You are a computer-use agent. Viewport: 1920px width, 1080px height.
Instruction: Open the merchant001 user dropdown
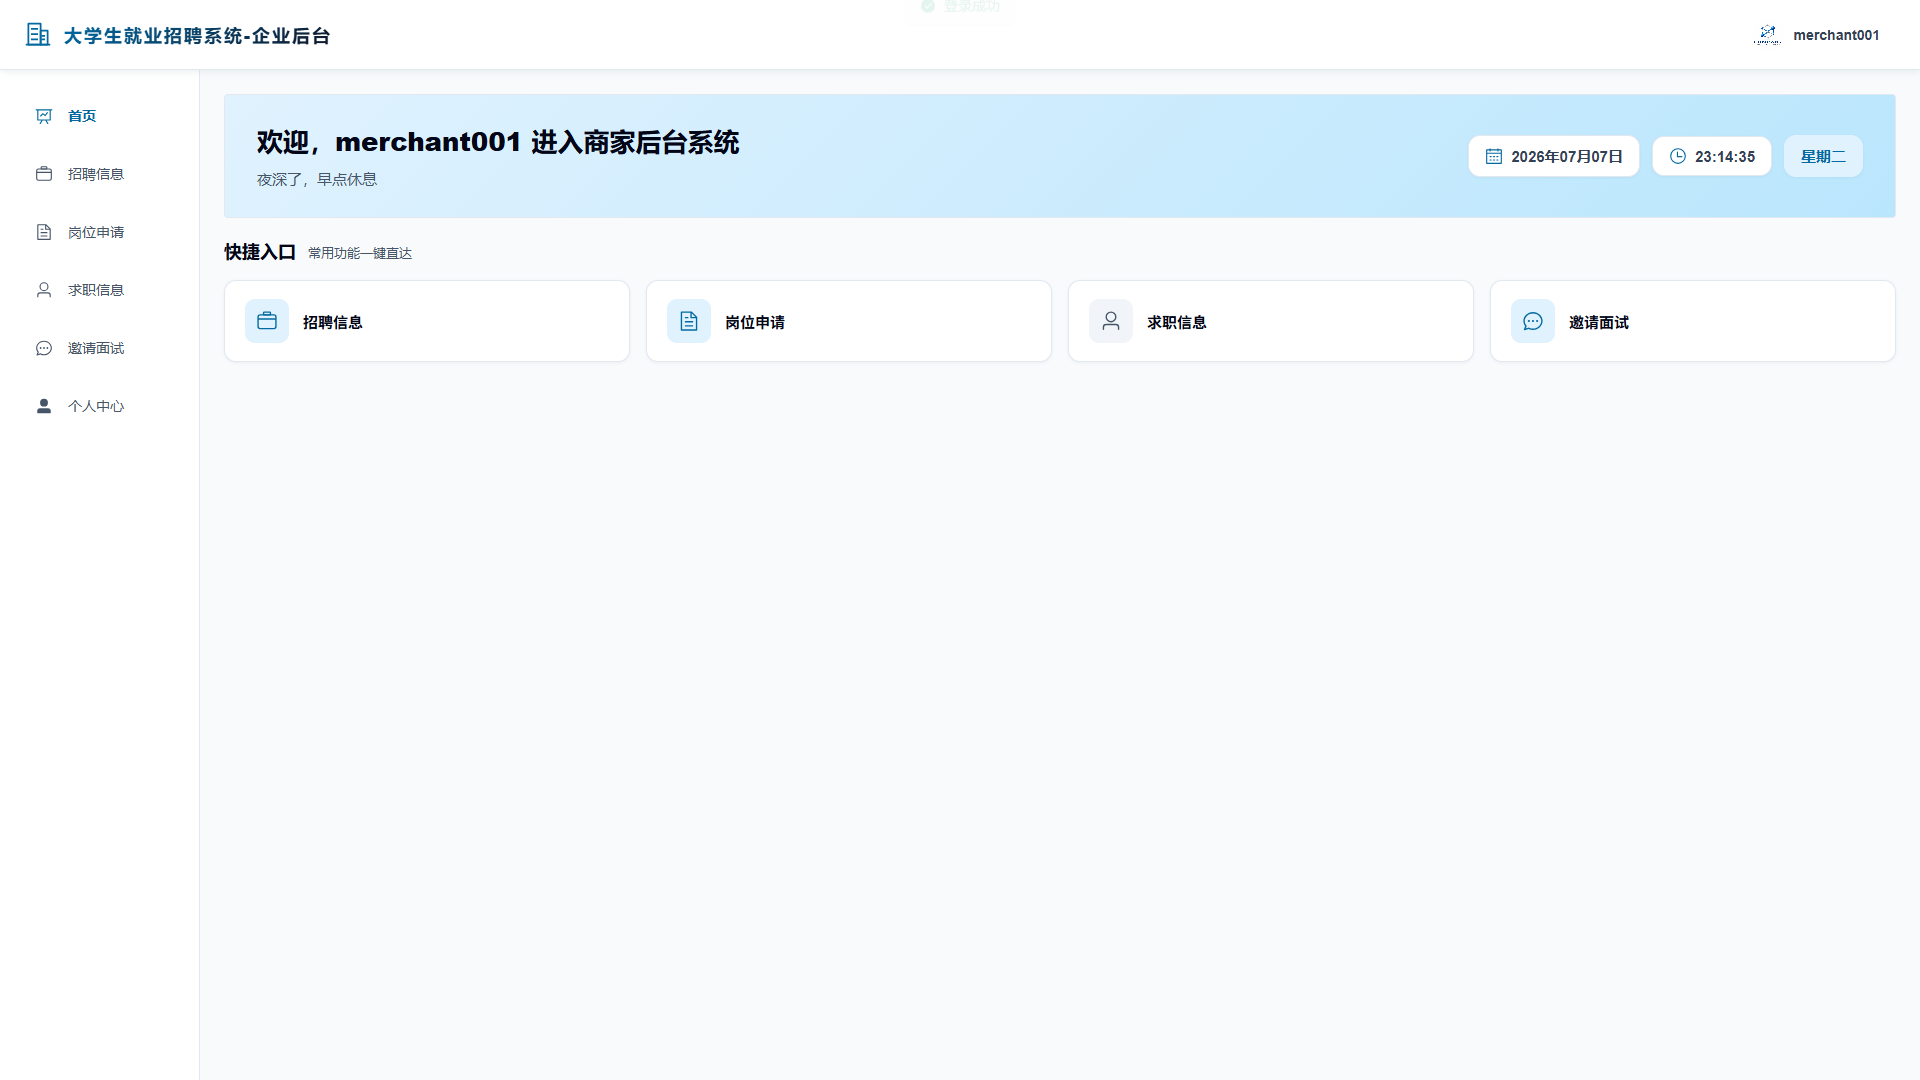point(1817,35)
